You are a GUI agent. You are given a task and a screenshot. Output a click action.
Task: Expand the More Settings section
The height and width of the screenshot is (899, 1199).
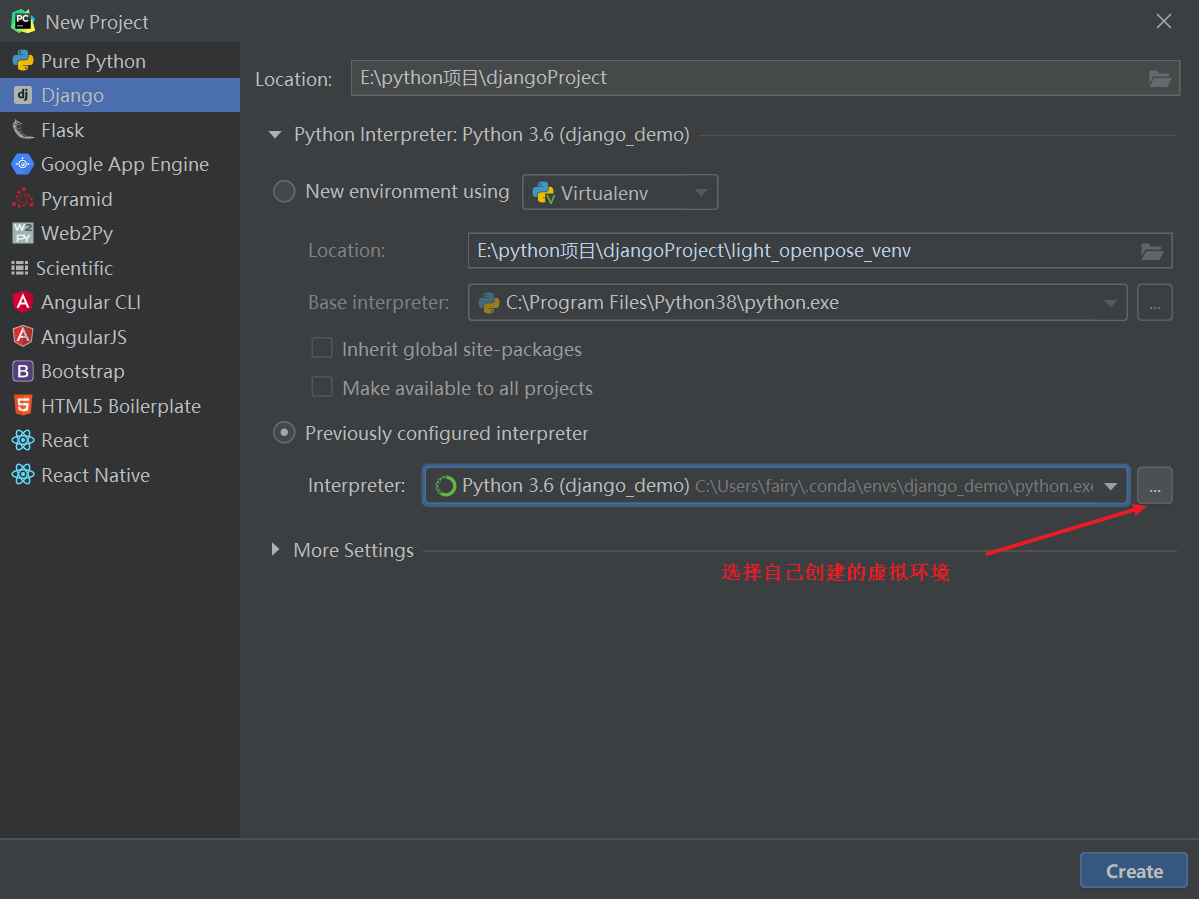click(276, 550)
